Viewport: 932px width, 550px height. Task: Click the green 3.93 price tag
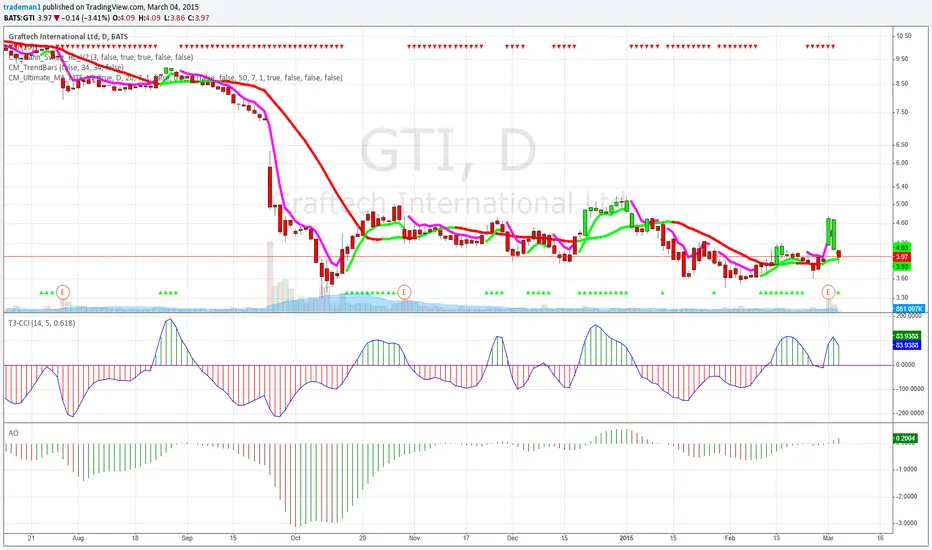click(x=902, y=267)
